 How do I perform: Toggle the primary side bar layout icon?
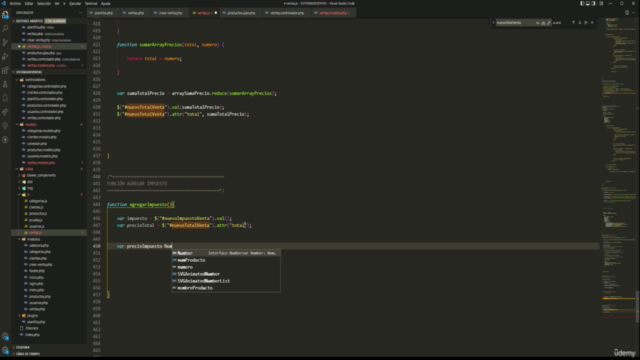coord(582,3)
